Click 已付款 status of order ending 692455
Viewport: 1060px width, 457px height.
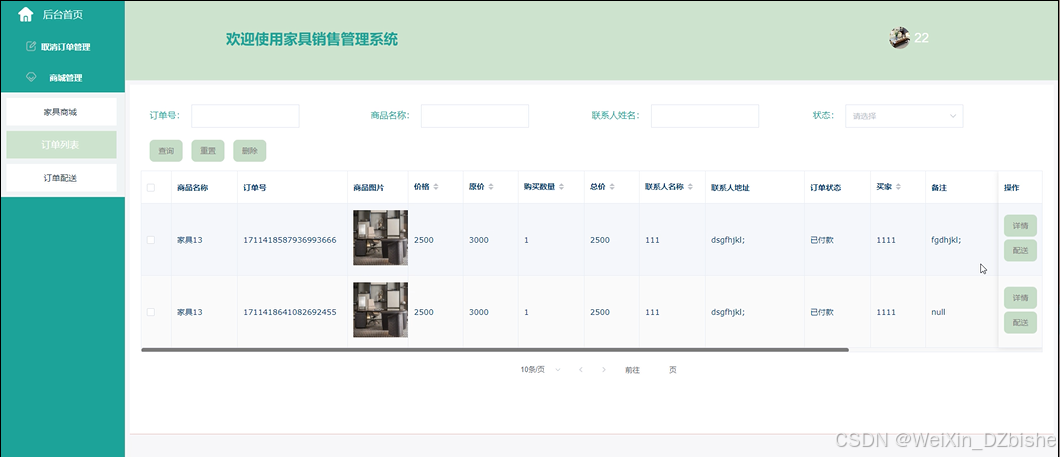click(x=822, y=312)
